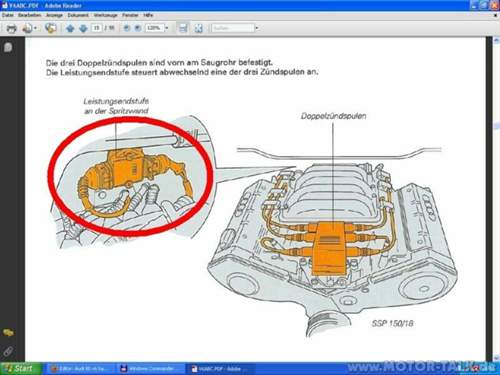Image resolution: width=500 pixels, height=375 pixels.
Task: Expand the search field dropdown arrow
Action: point(257,28)
